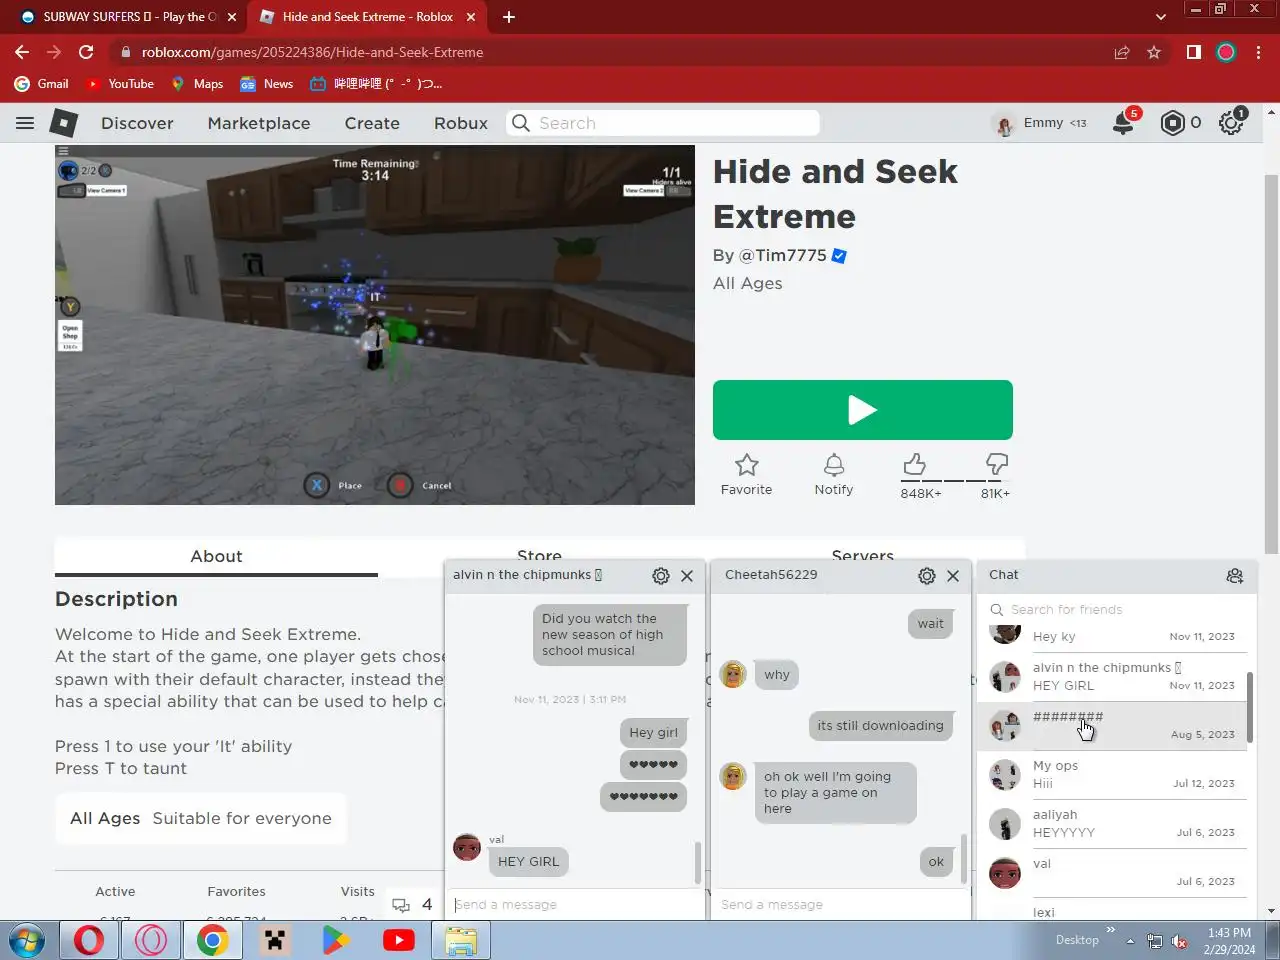This screenshot has height=960, width=1280.
Task: Open the Maps bookmark
Action: coord(197,84)
